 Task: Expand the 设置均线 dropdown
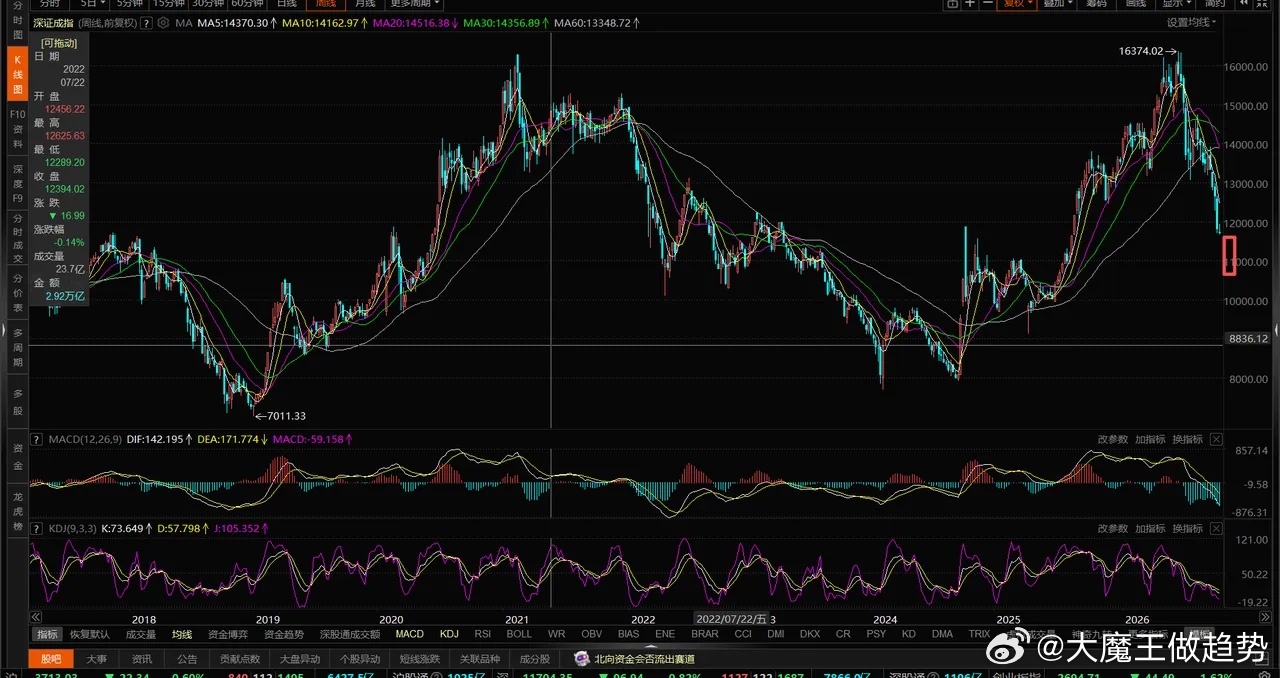pos(1191,22)
